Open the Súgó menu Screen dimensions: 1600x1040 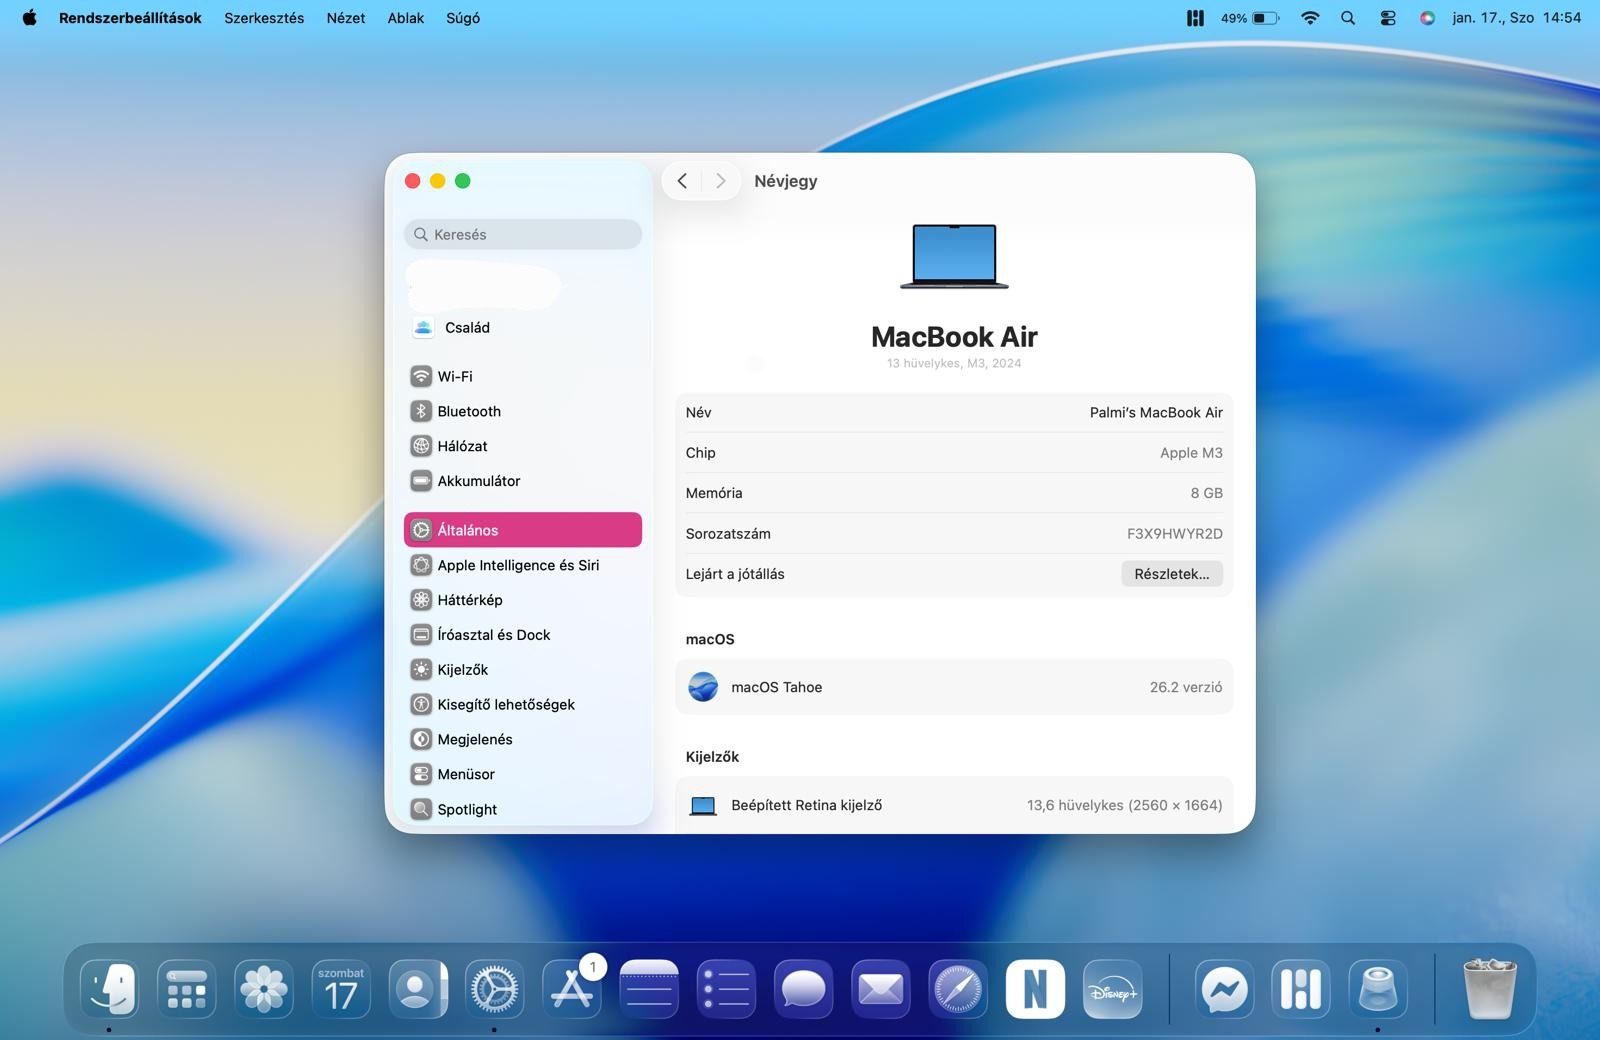[x=463, y=18]
